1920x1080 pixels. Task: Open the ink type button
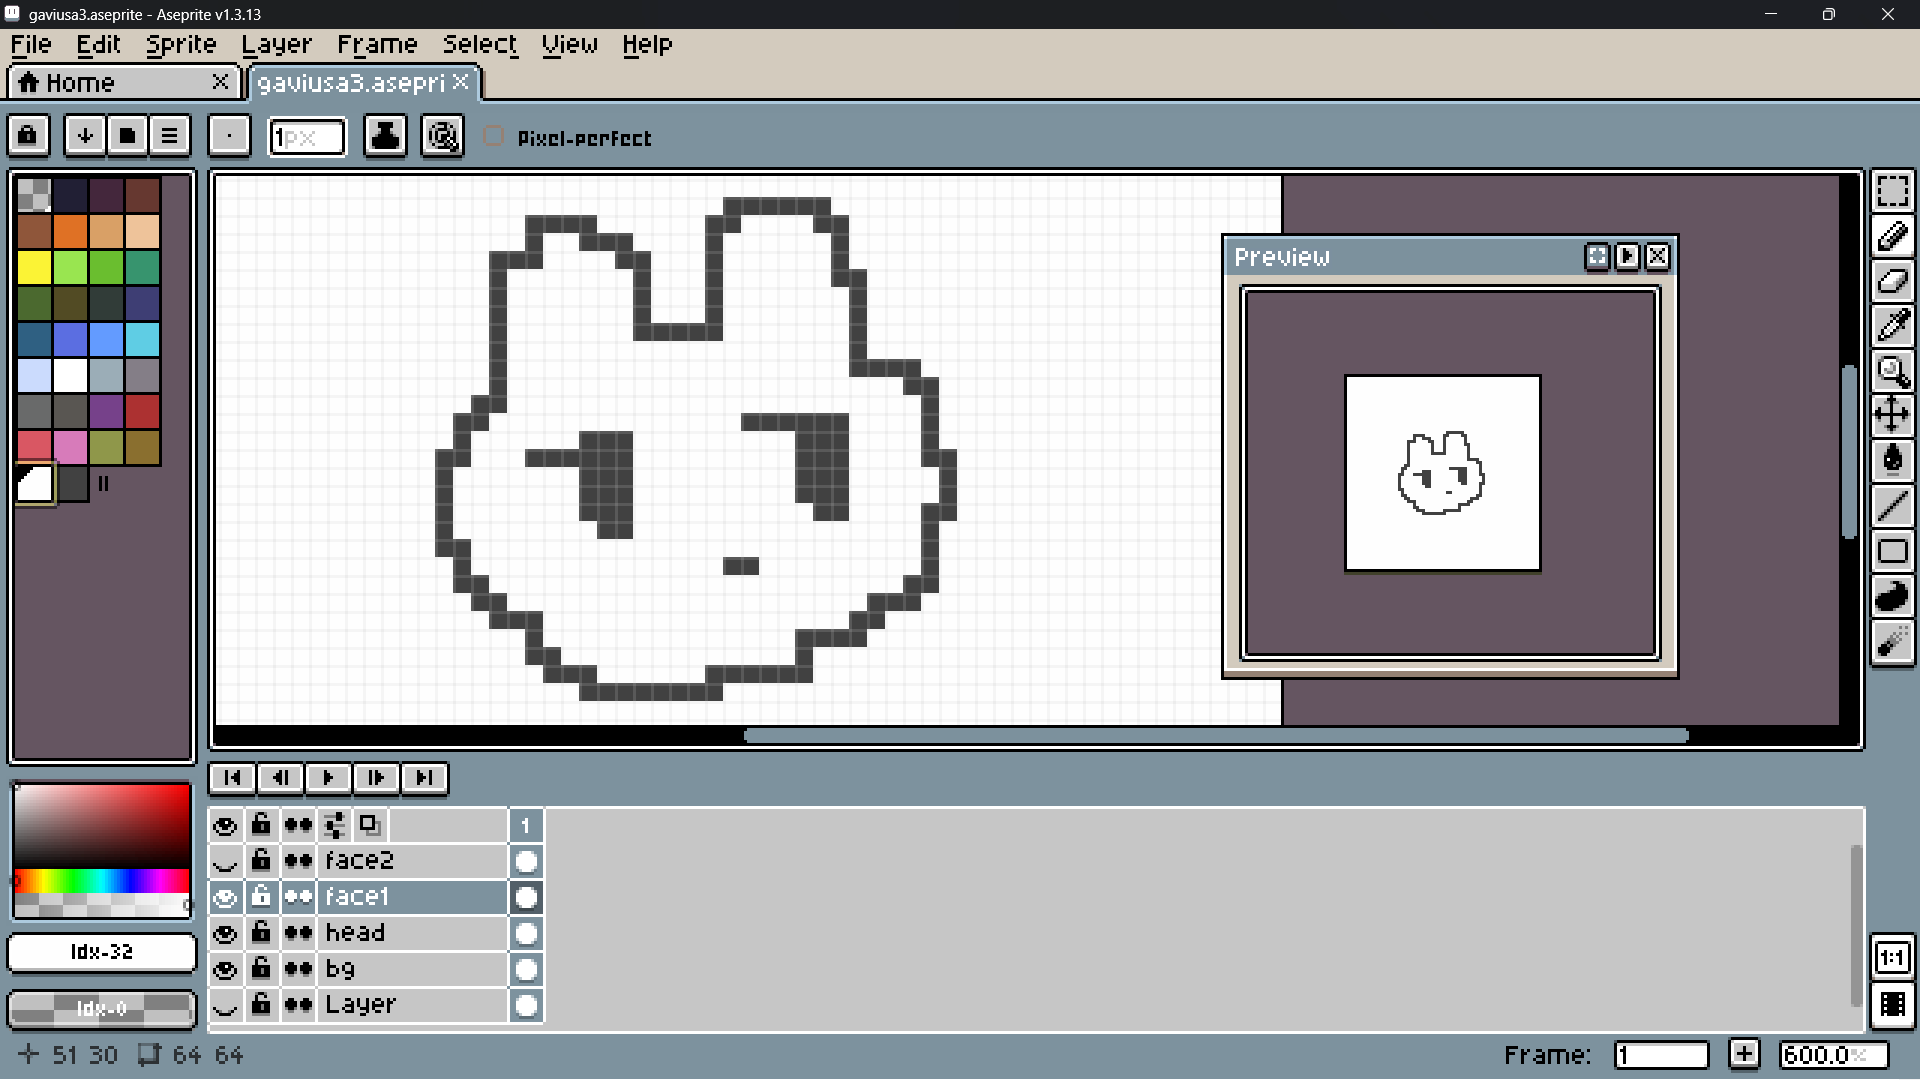385,136
